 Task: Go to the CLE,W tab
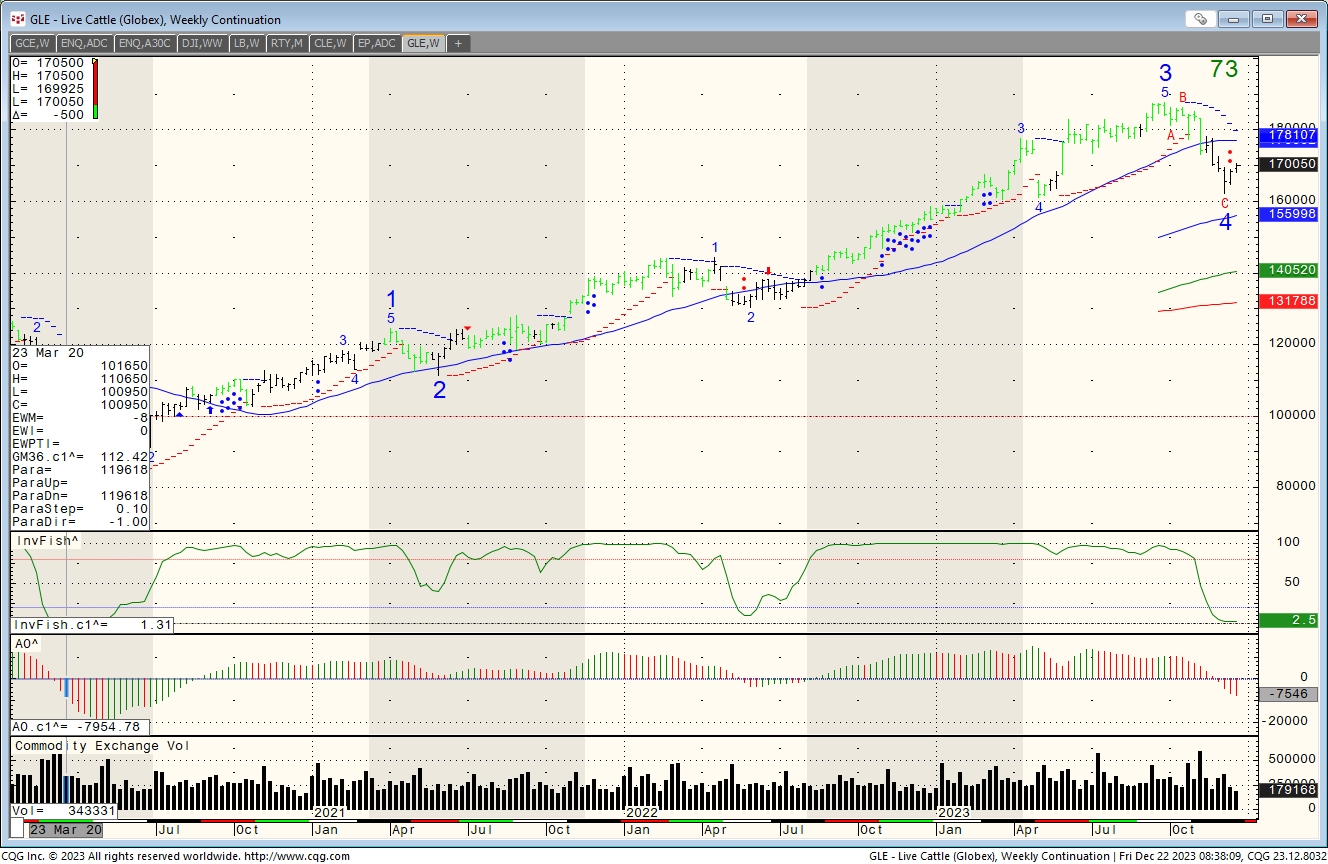click(x=330, y=43)
